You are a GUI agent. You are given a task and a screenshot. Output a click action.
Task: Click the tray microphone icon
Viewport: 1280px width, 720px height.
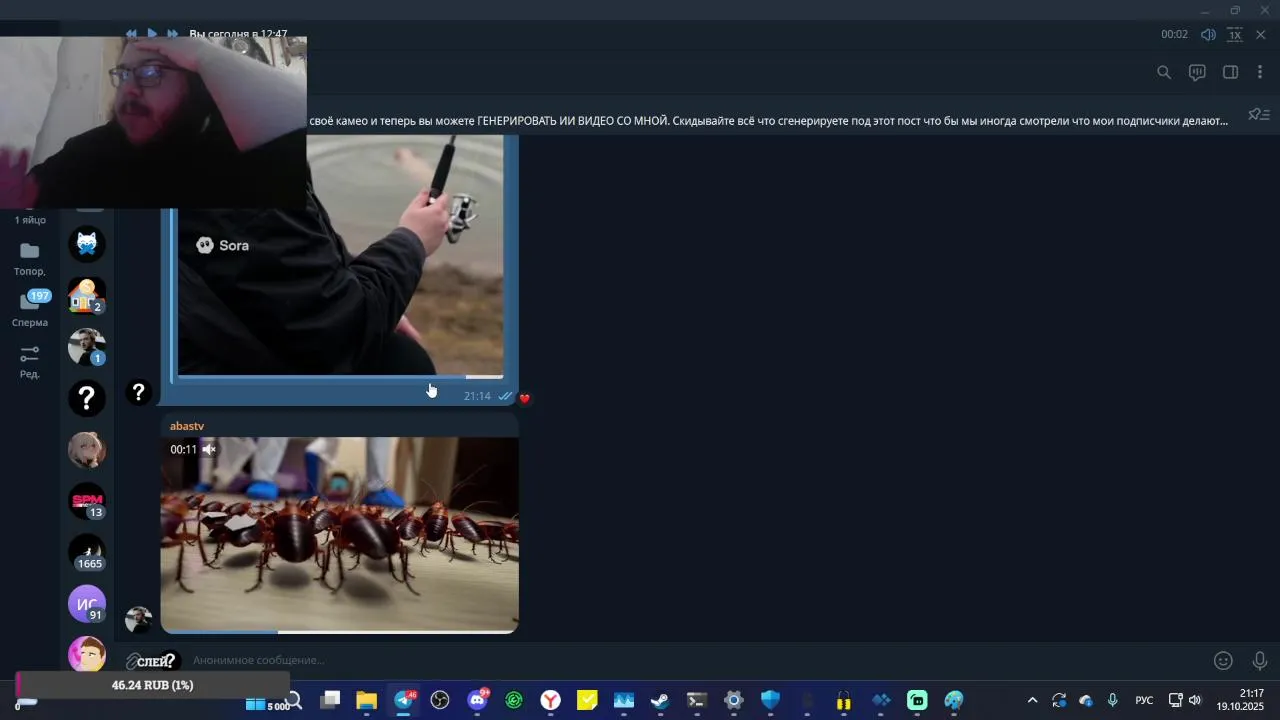(x=1112, y=700)
